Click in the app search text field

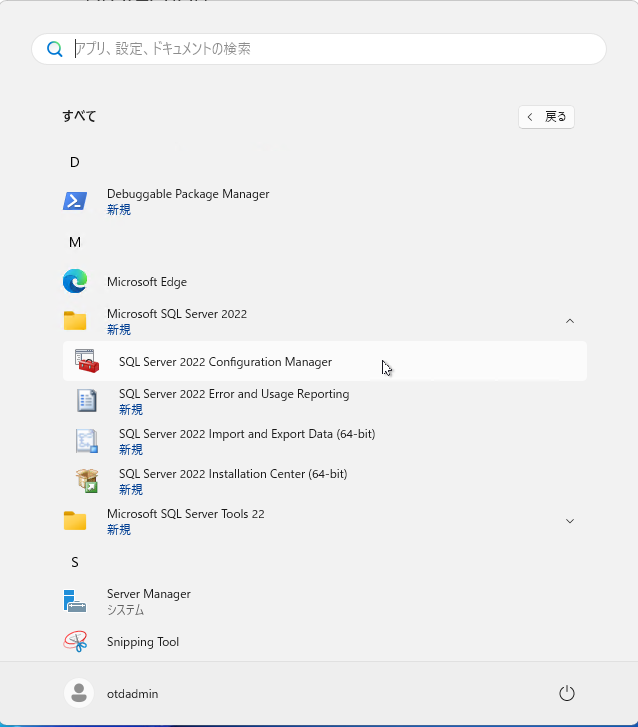pos(330,49)
